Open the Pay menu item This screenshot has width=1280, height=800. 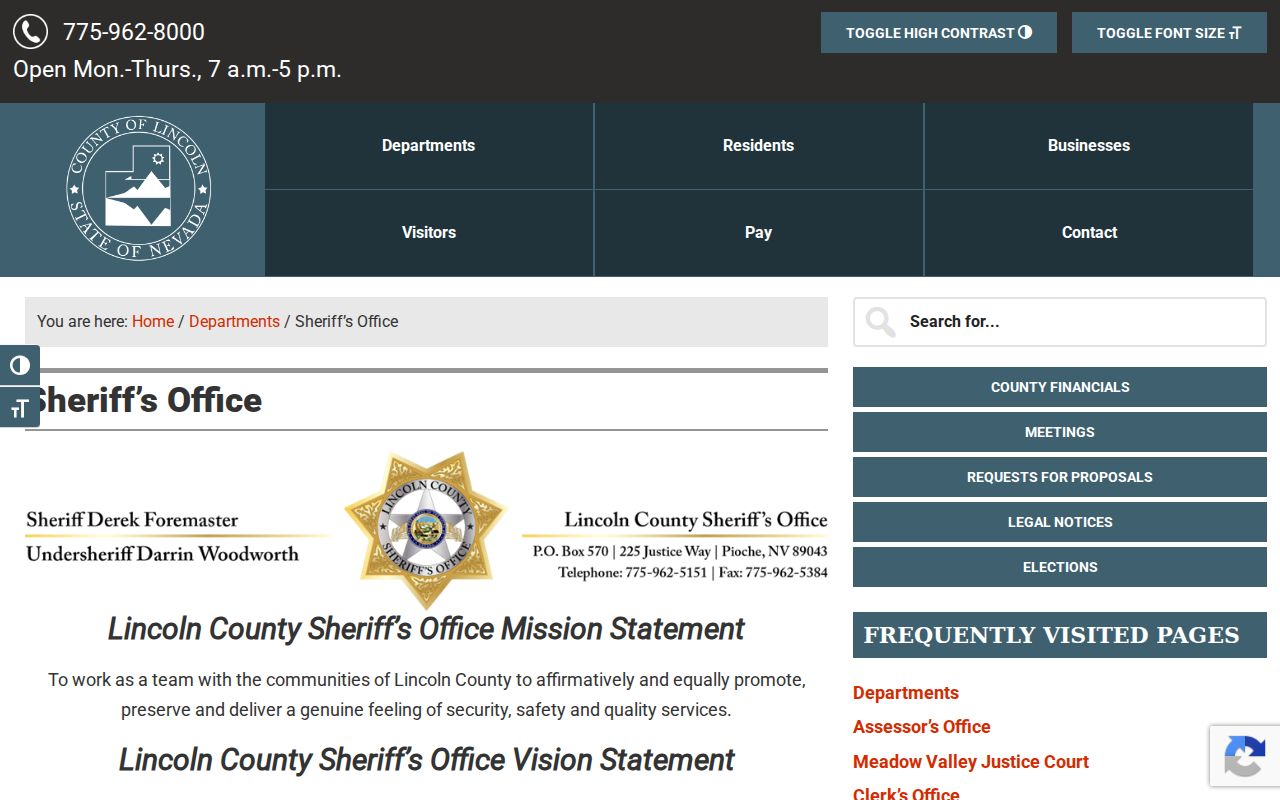click(x=759, y=233)
